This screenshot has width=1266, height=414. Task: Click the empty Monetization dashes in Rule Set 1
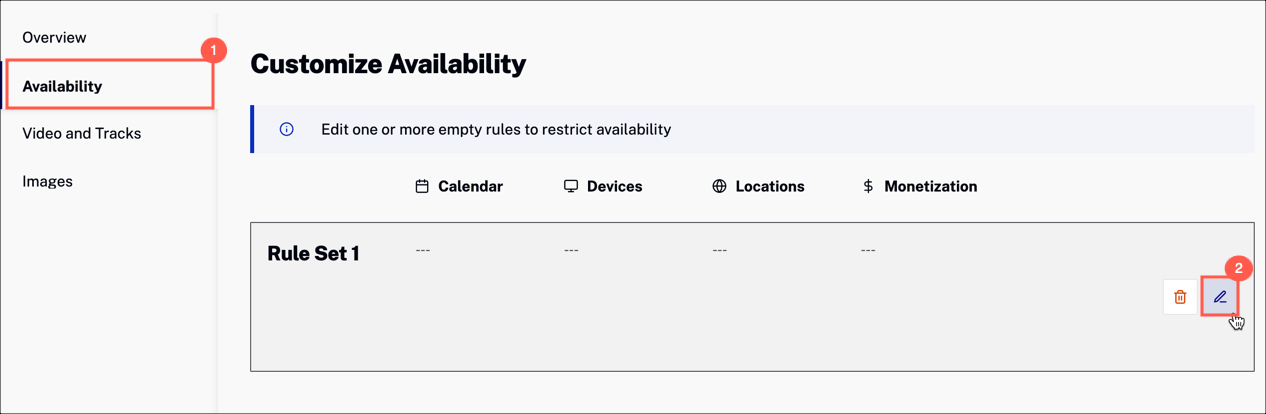coord(868,250)
